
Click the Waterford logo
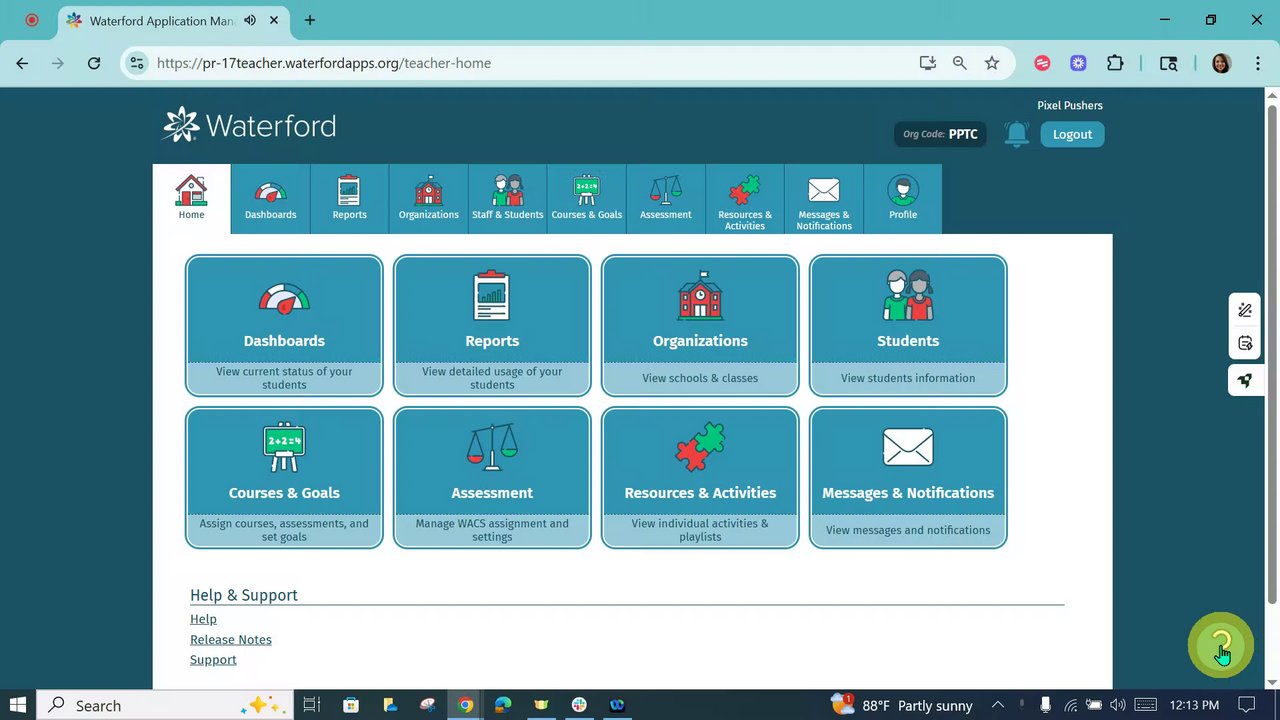[x=249, y=125]
